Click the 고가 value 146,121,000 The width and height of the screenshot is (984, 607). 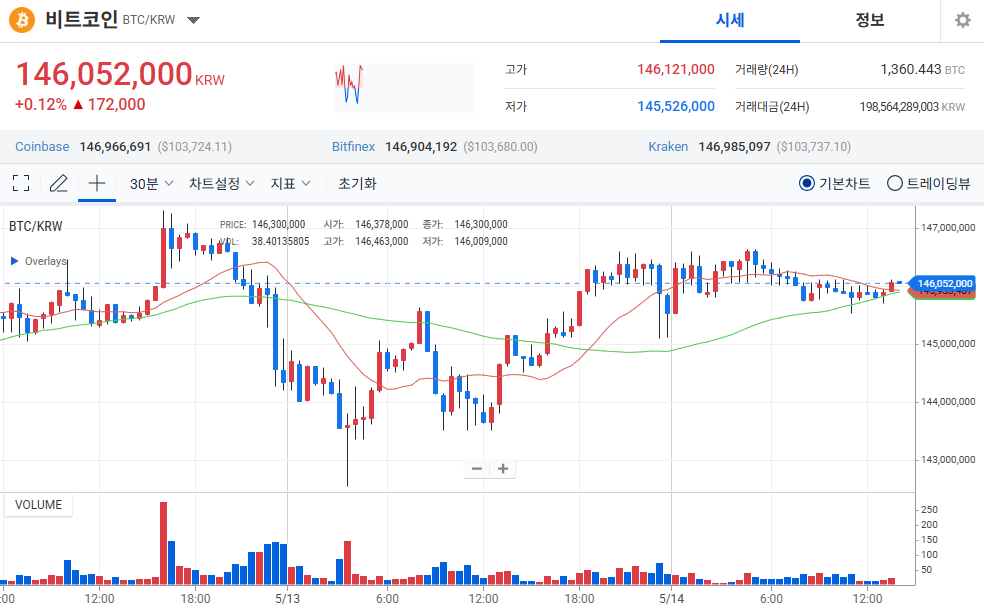(x=675, y=70)
